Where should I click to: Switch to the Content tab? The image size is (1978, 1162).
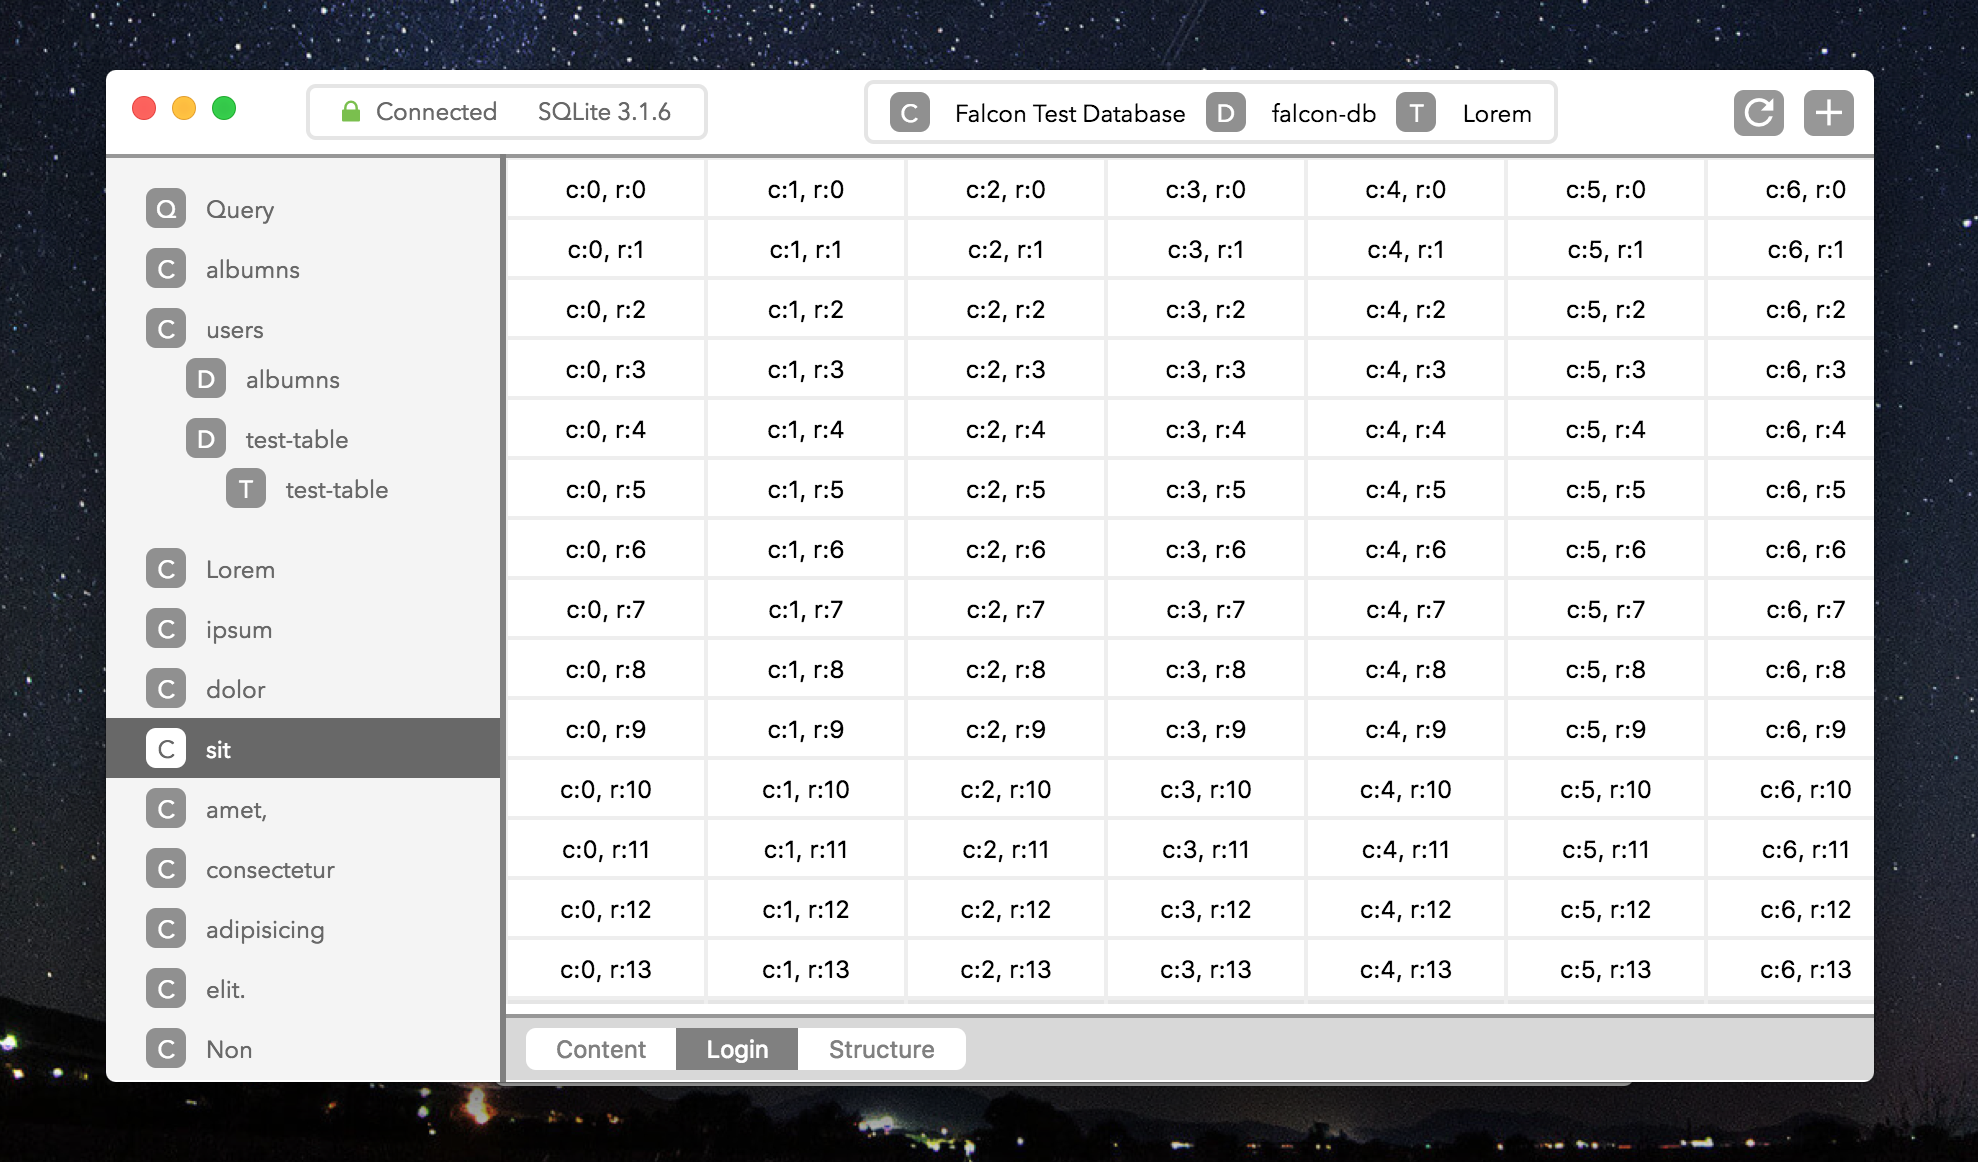(601, 1049)
